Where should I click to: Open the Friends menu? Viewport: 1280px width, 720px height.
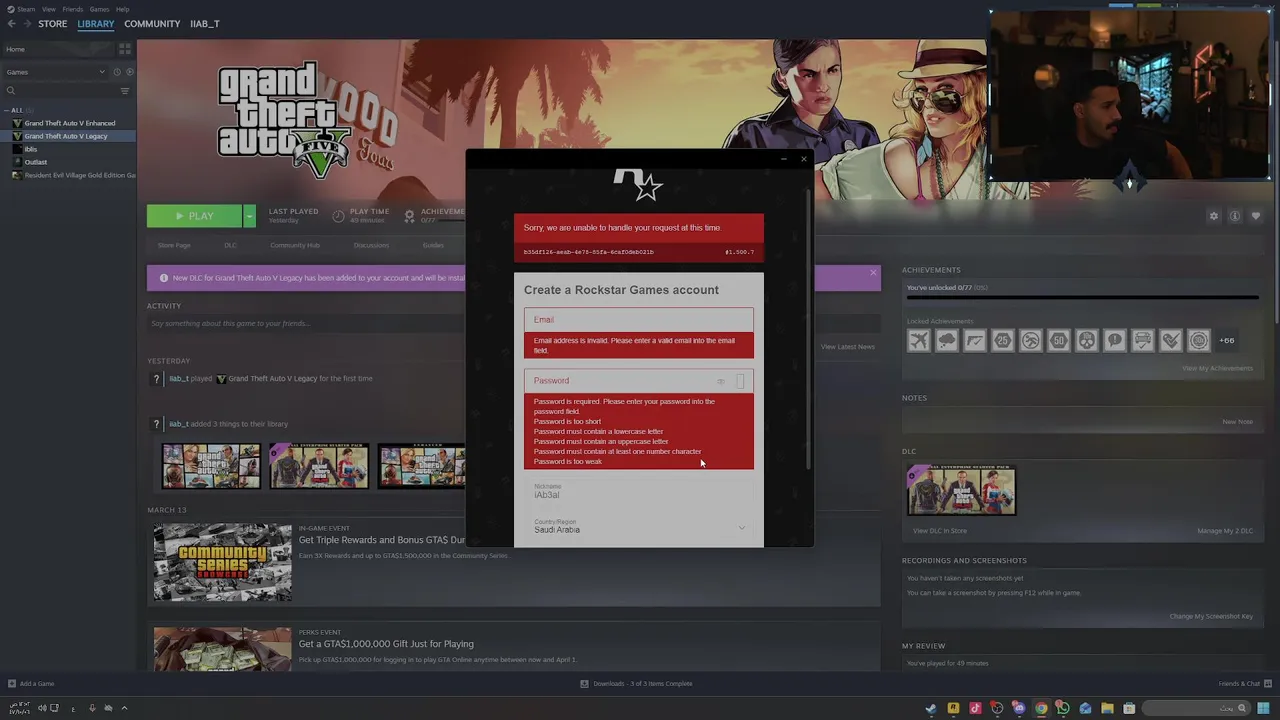pyautogui.click(x=73, y=9)
